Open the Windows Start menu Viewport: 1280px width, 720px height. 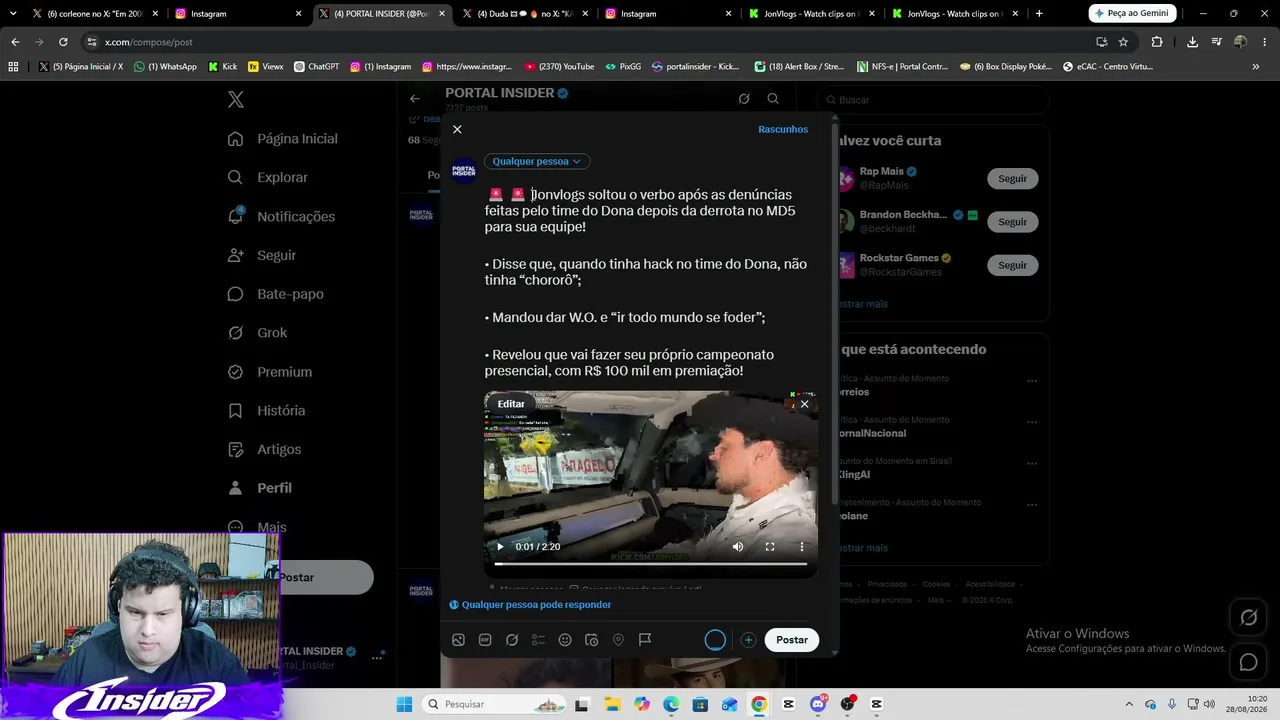pyautogui.click(x=404, y=704)
